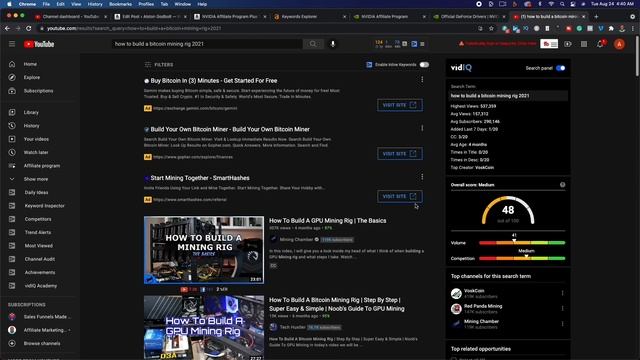Start voice search with the microphone icon

333,44
